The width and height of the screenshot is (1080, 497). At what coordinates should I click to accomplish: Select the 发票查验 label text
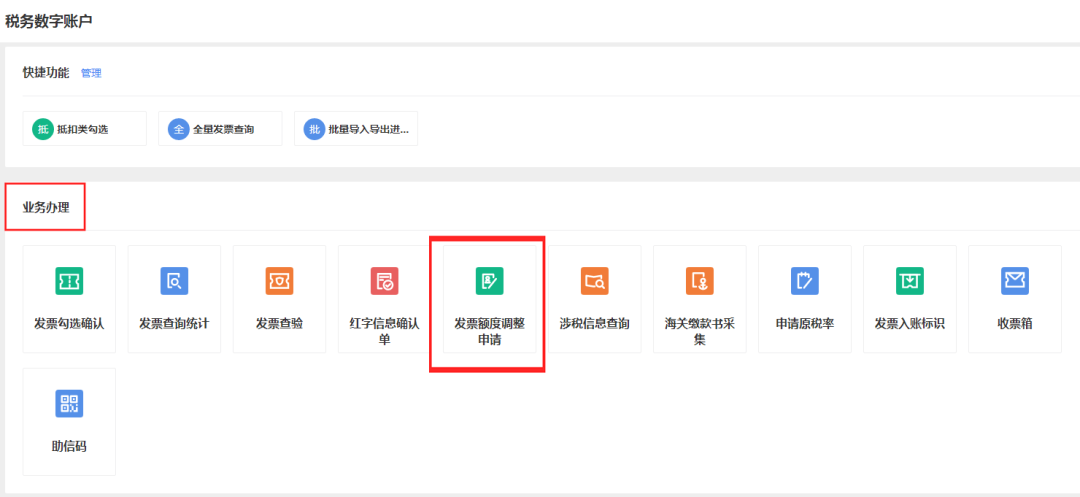[280, 324]
